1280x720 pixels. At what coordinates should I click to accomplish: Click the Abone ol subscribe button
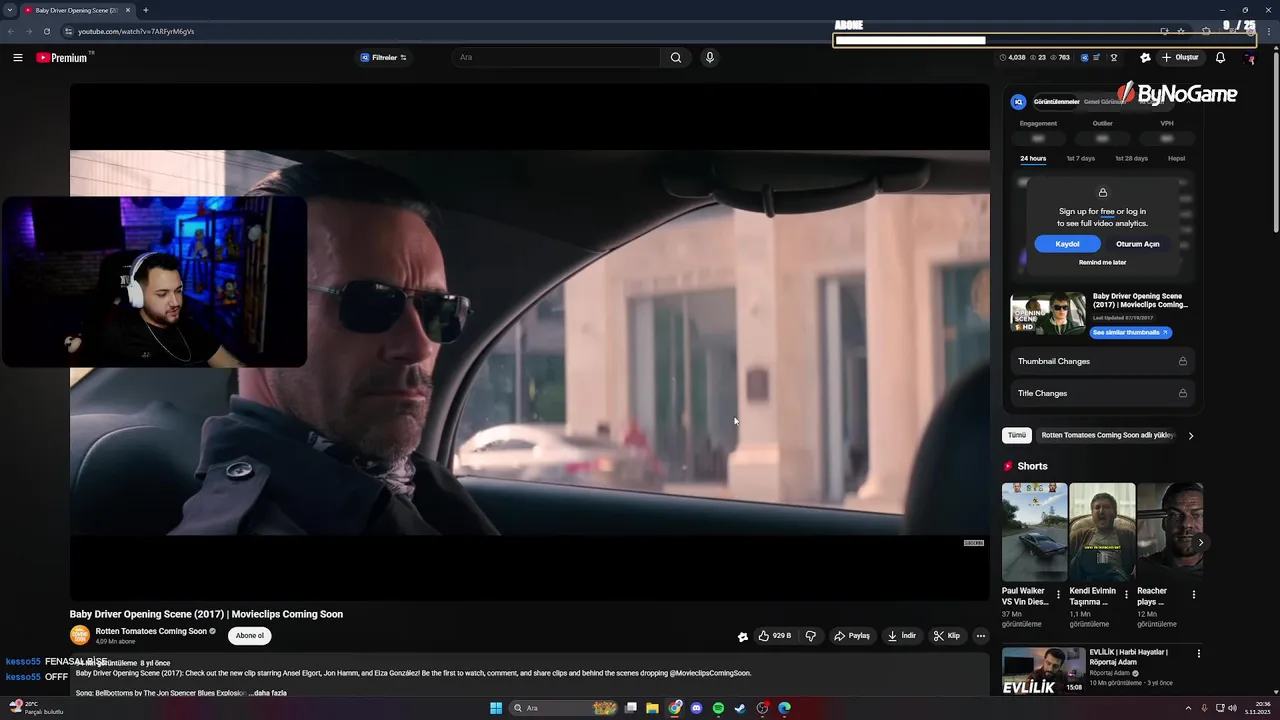point(250,635)
